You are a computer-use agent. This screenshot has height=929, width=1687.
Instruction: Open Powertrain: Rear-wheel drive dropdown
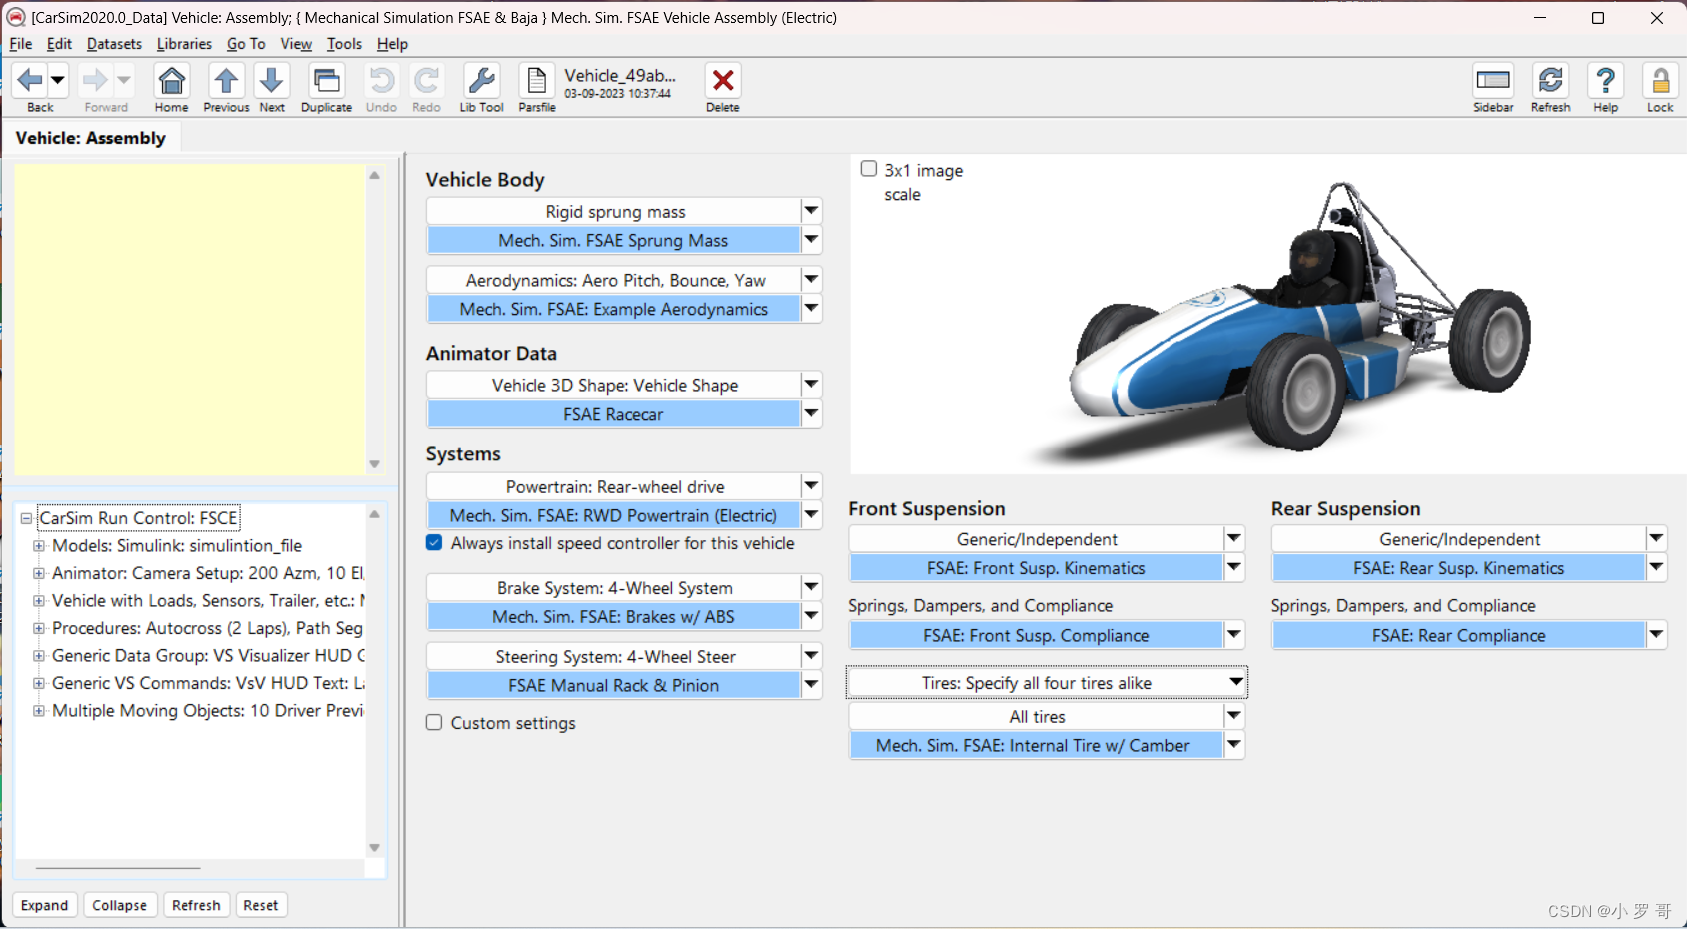pos(811,486)
